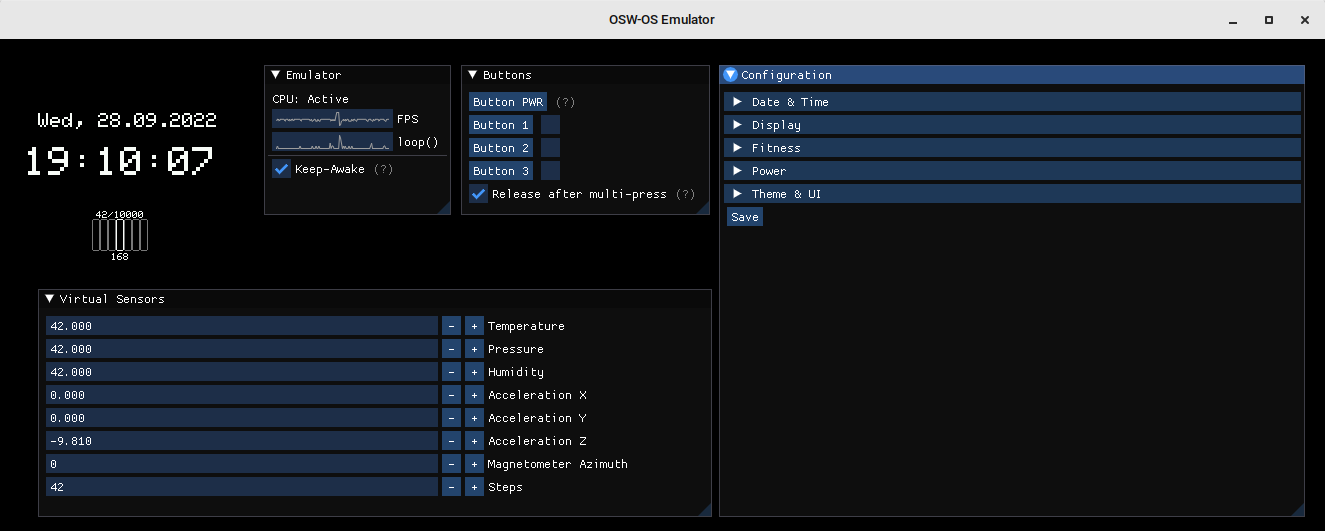
Task: Click Button 1
Action: tap(501, 125)
